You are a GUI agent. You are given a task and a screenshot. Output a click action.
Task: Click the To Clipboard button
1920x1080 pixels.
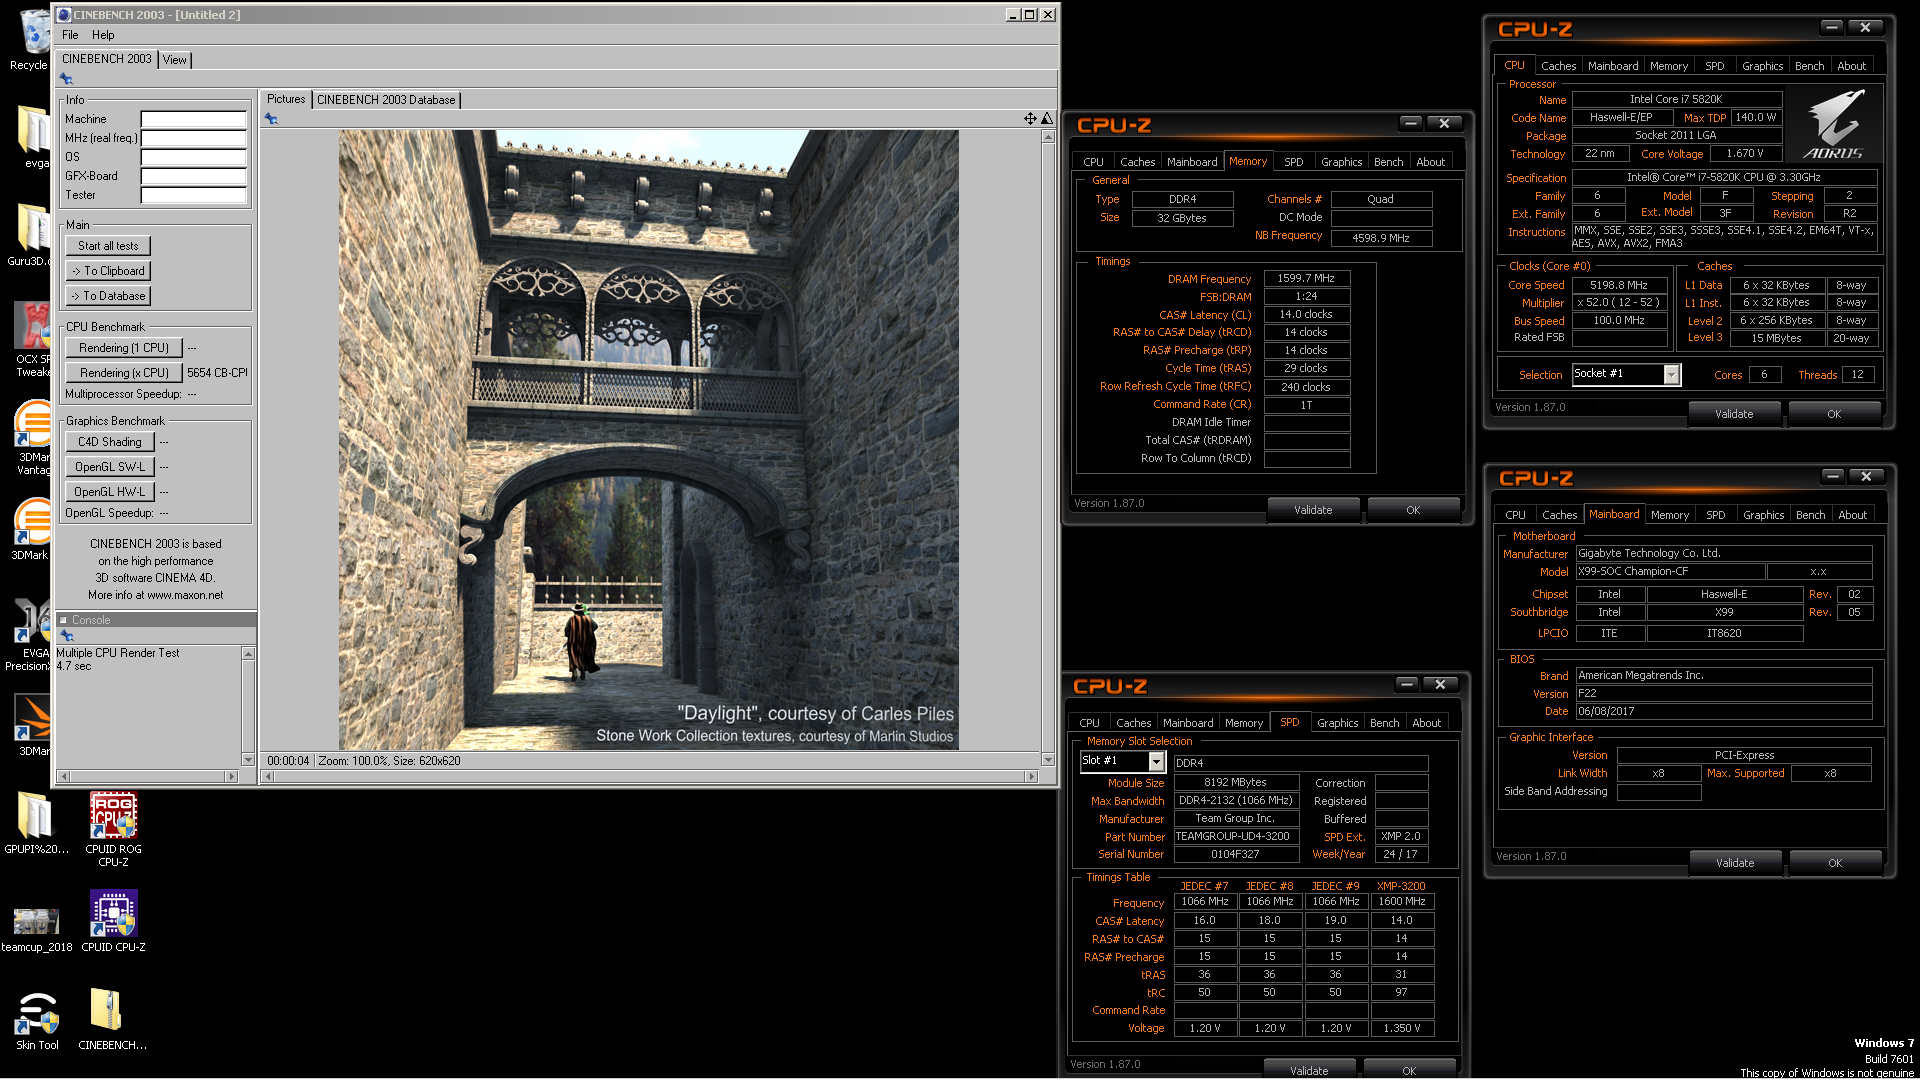coord(108,271)
